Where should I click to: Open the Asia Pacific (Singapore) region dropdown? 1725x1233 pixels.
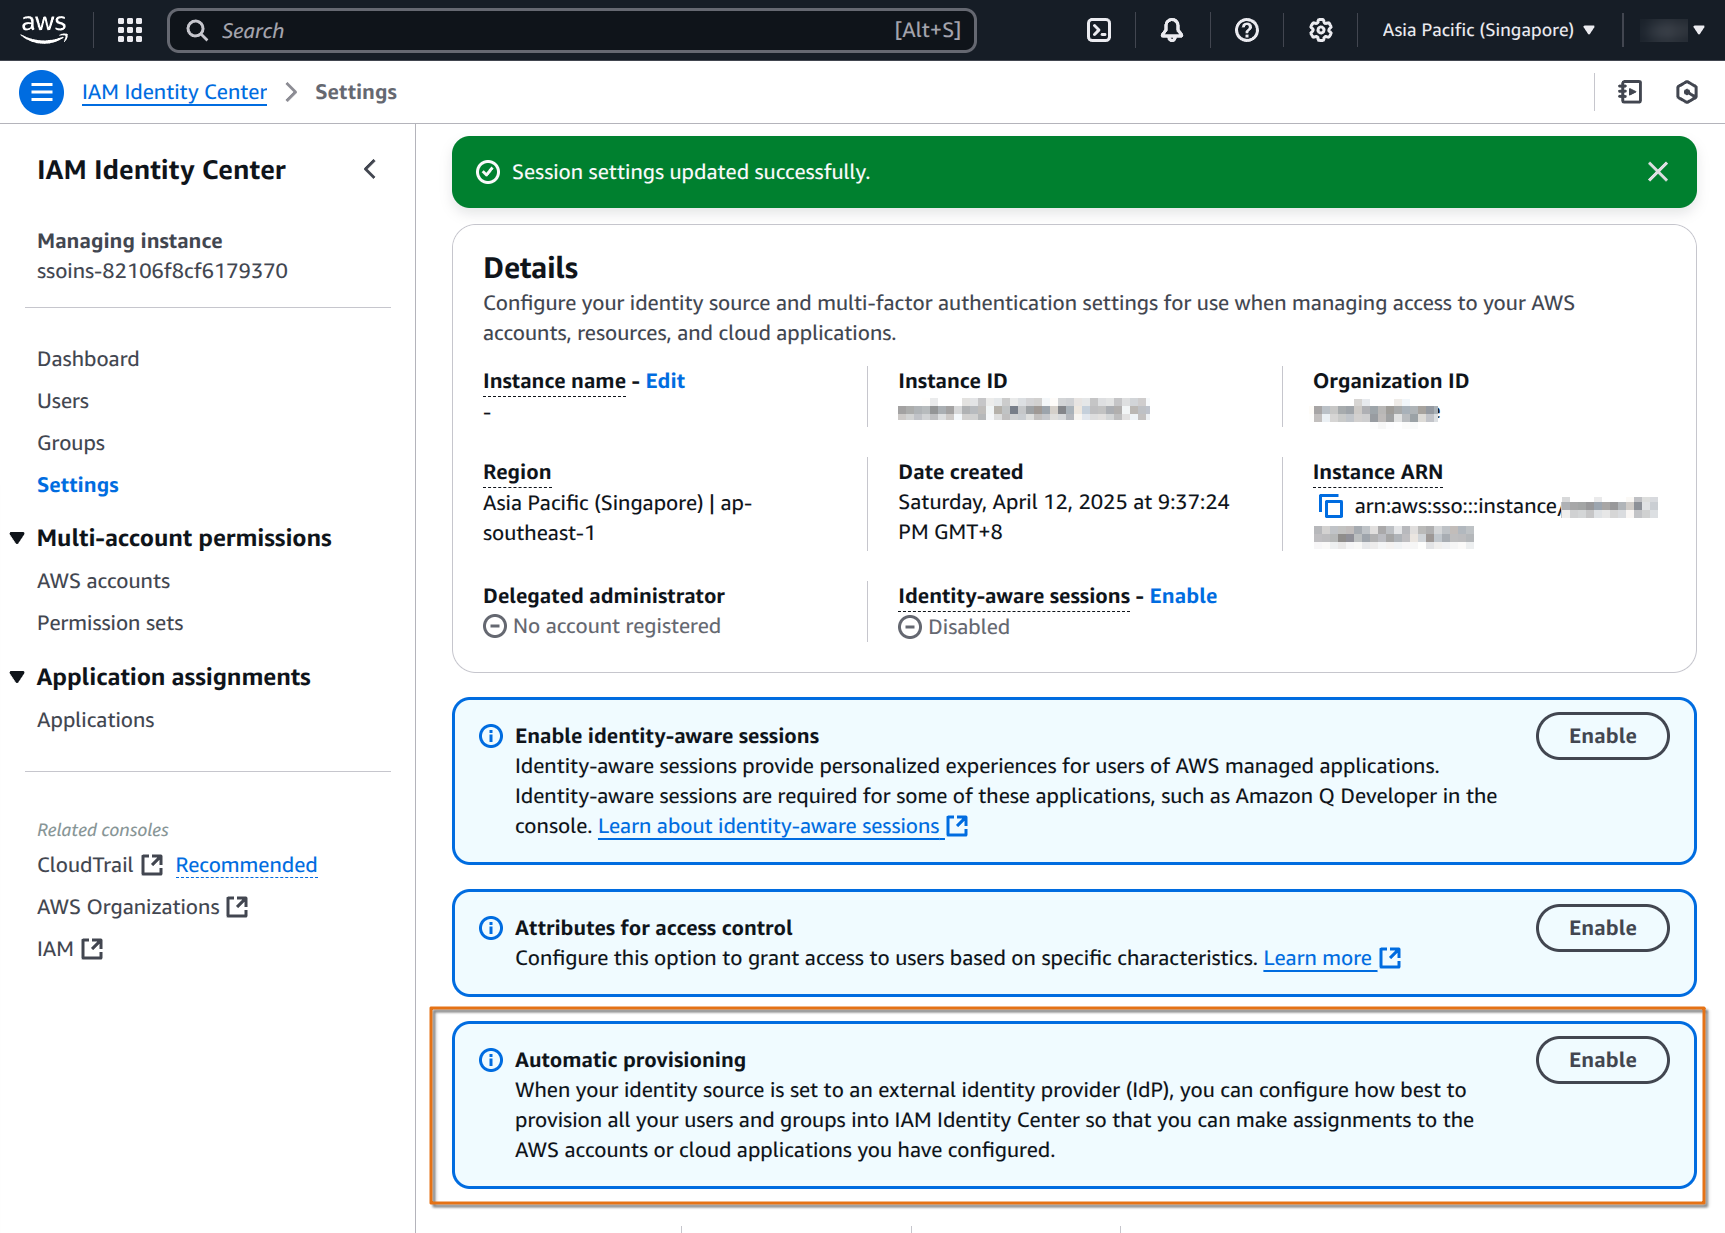[x=1489, y=30]
